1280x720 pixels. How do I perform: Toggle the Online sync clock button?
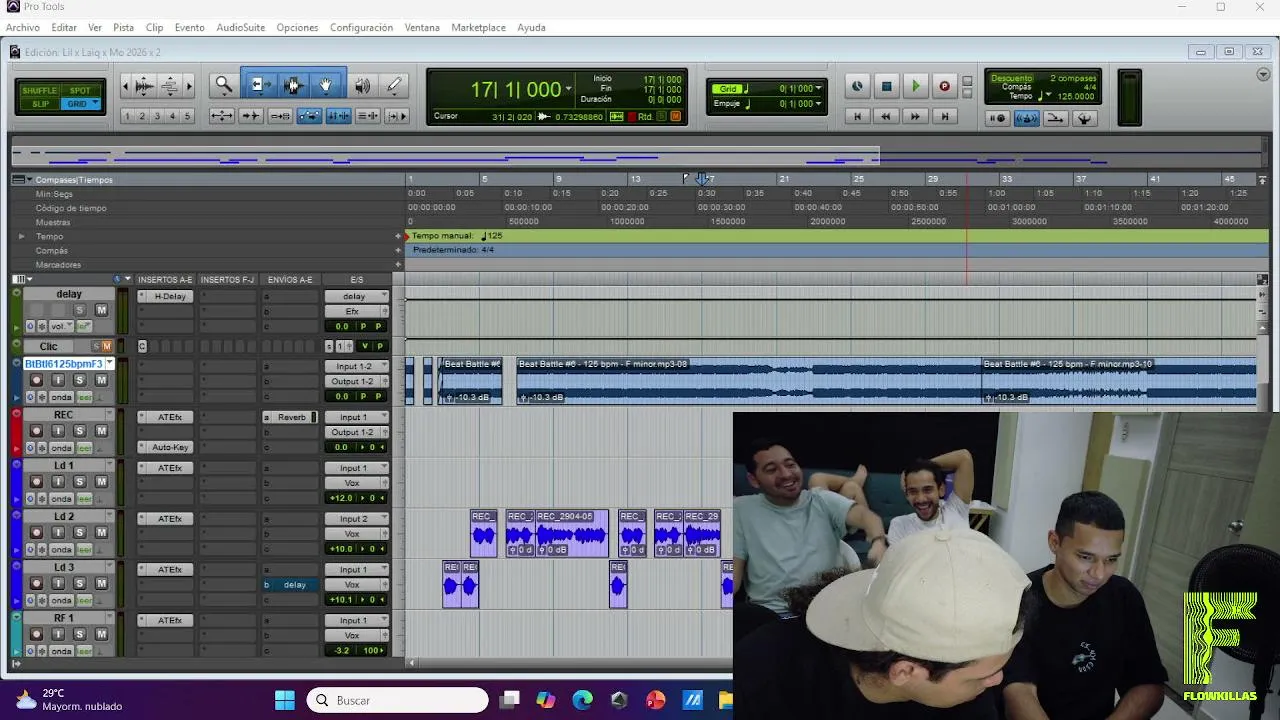(857, 87)
